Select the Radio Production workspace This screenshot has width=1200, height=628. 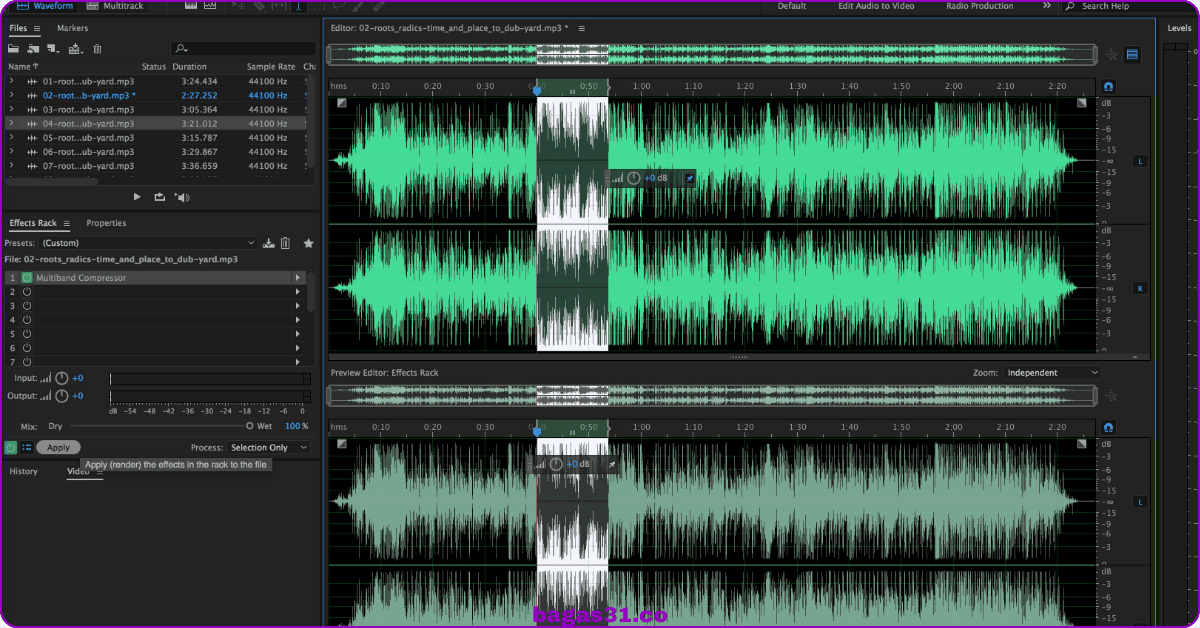click(979, 6)
